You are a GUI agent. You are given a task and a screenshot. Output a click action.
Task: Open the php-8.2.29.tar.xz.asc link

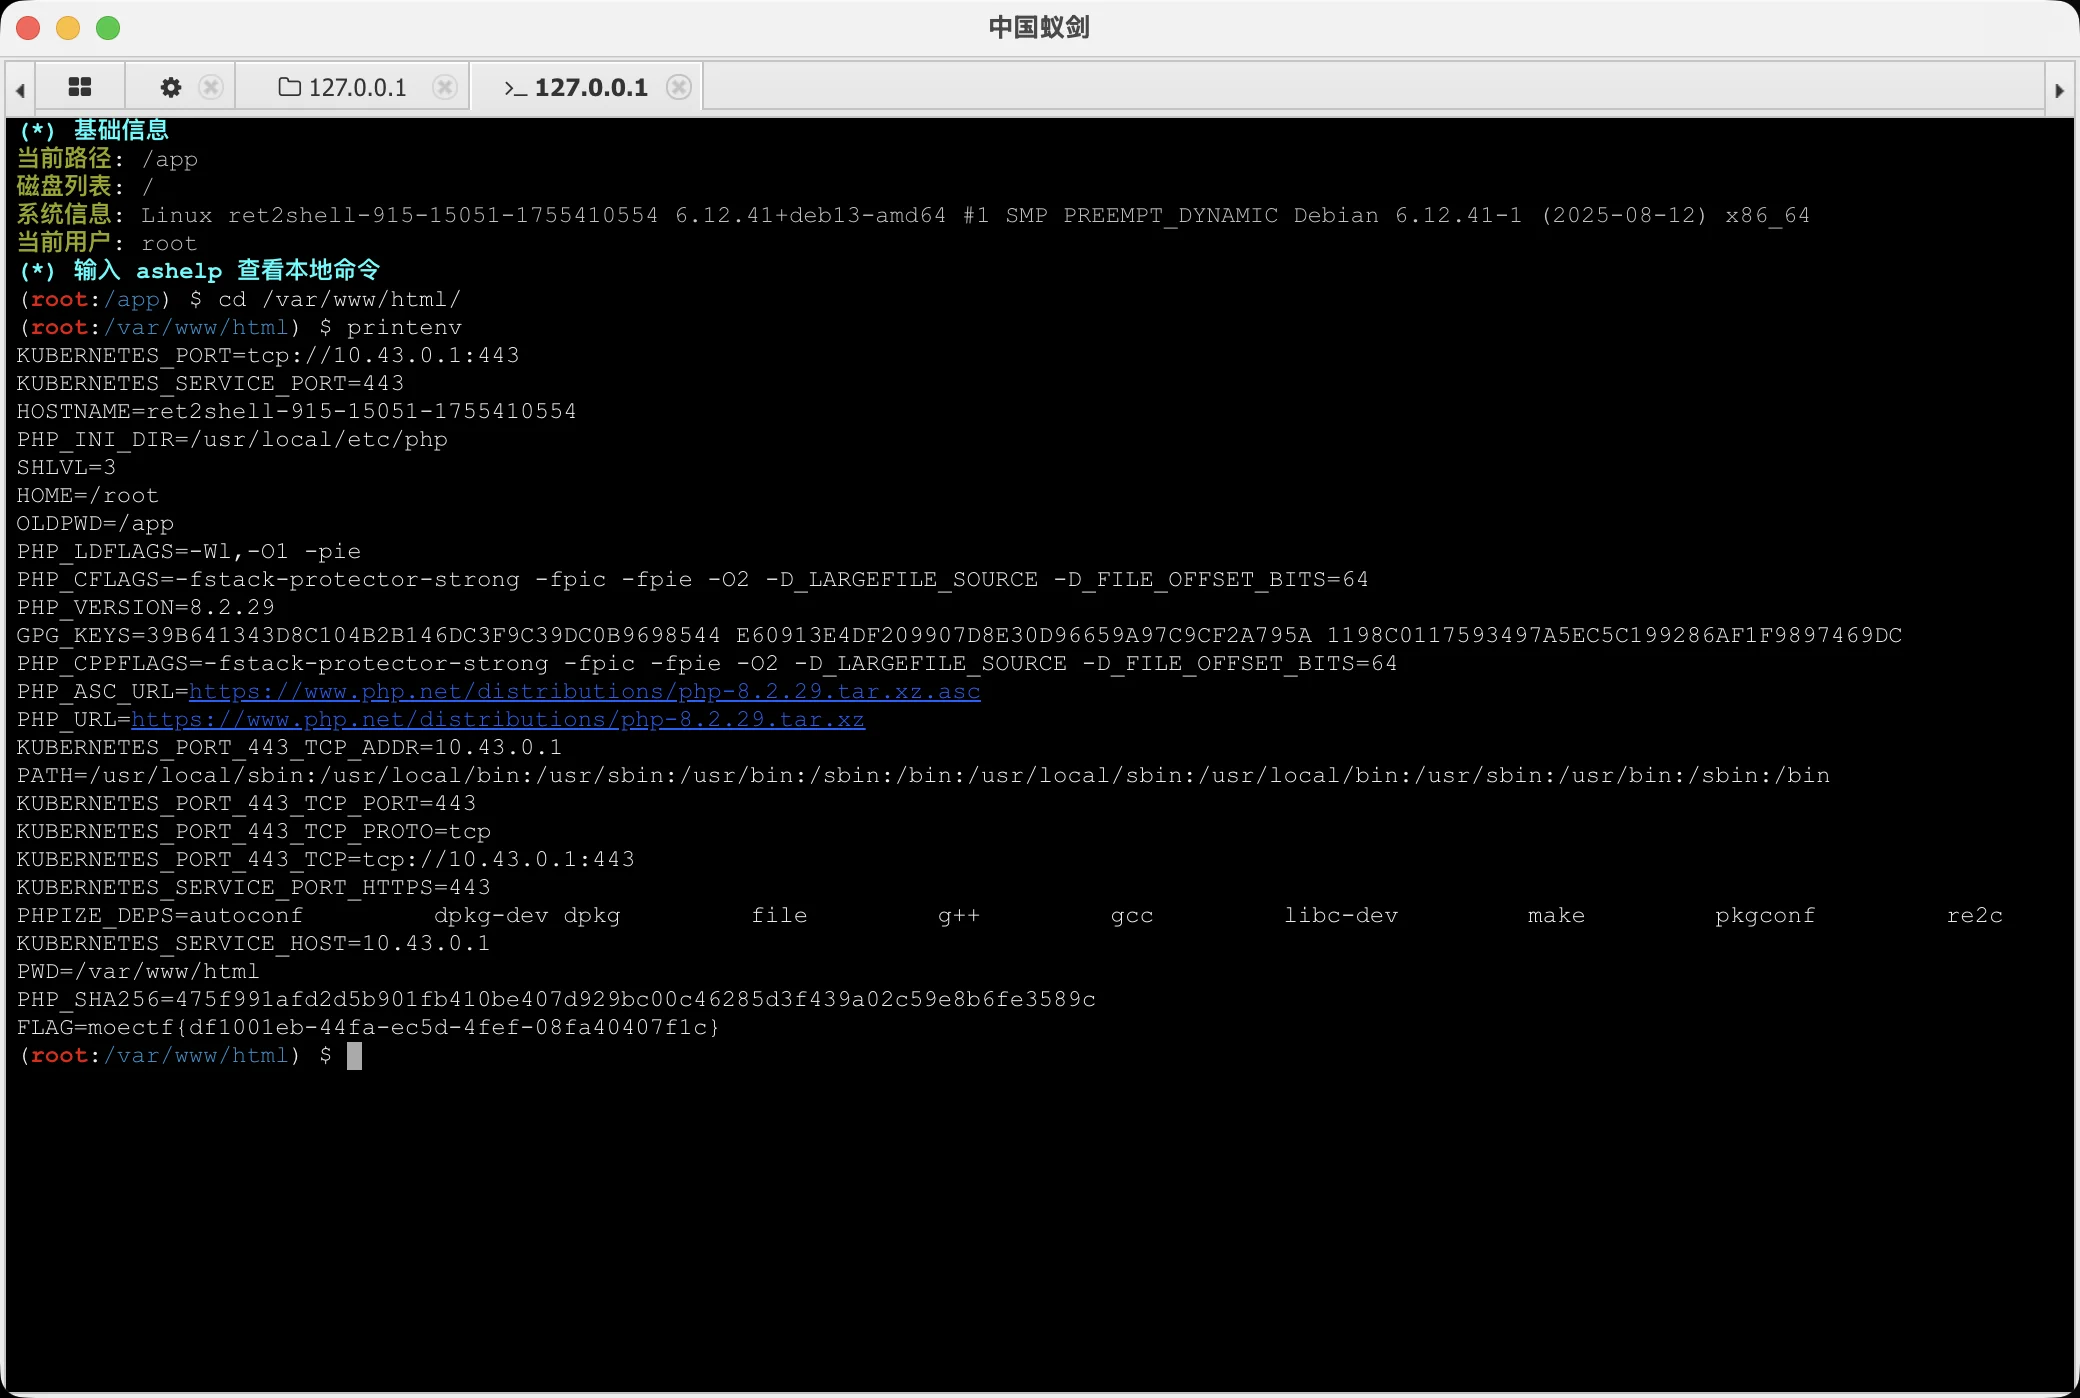click(x=584, y=691)
